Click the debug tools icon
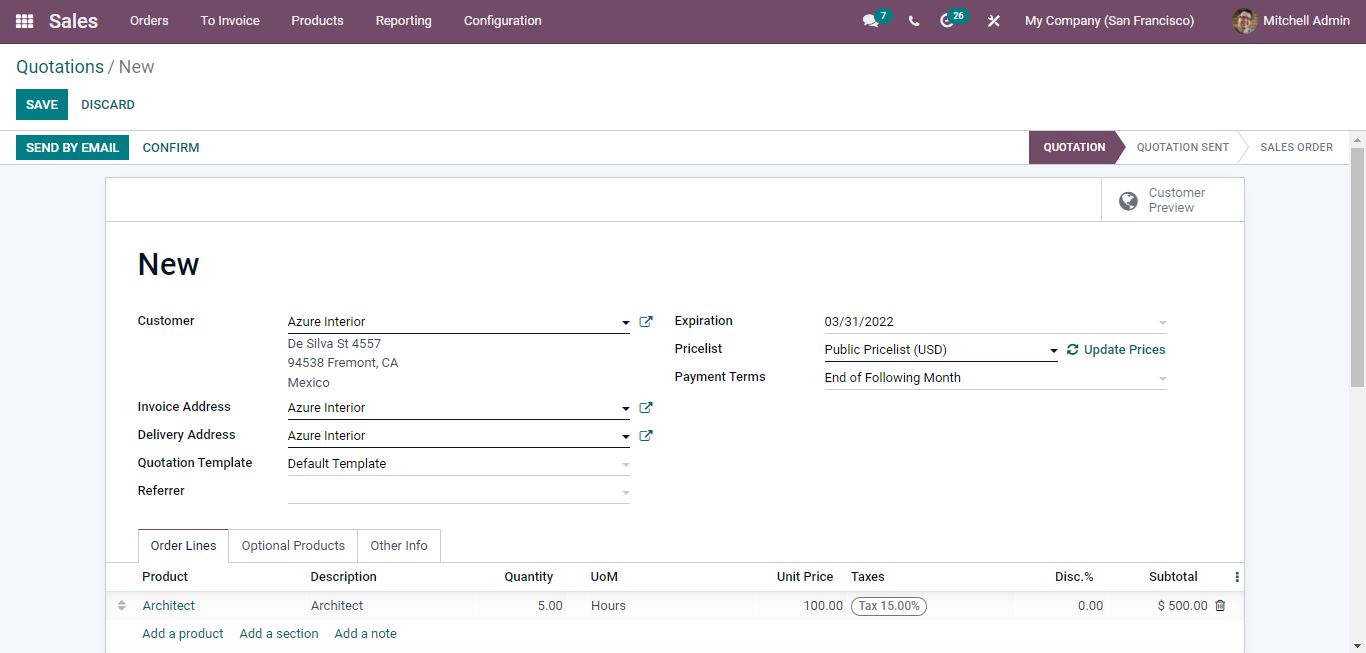 tap(993, 21)
